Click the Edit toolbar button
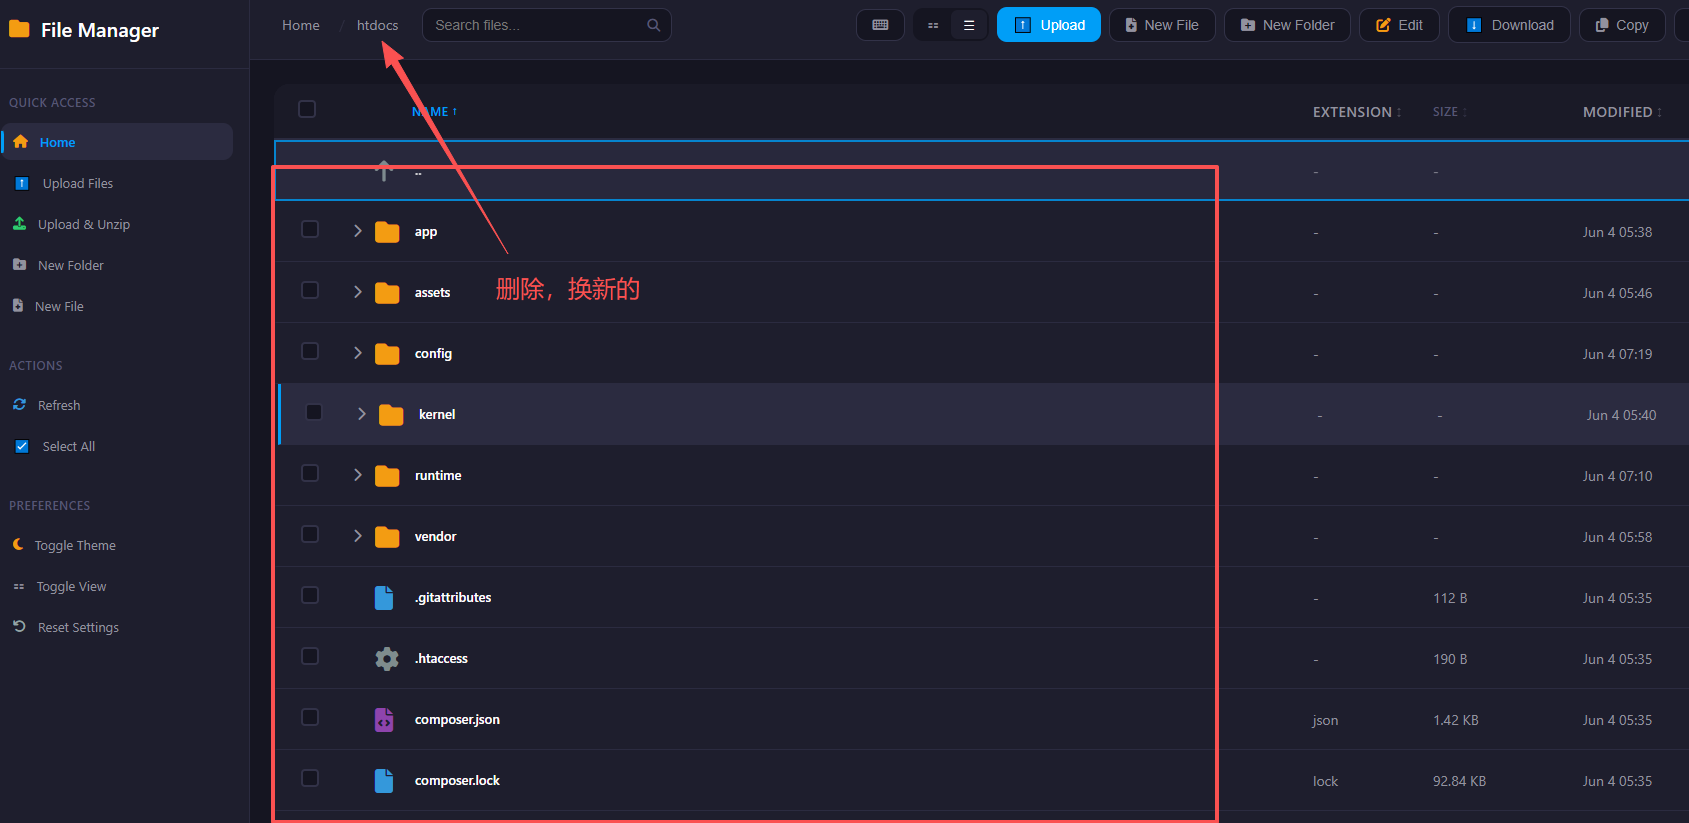 click(x=1399, y=25)
